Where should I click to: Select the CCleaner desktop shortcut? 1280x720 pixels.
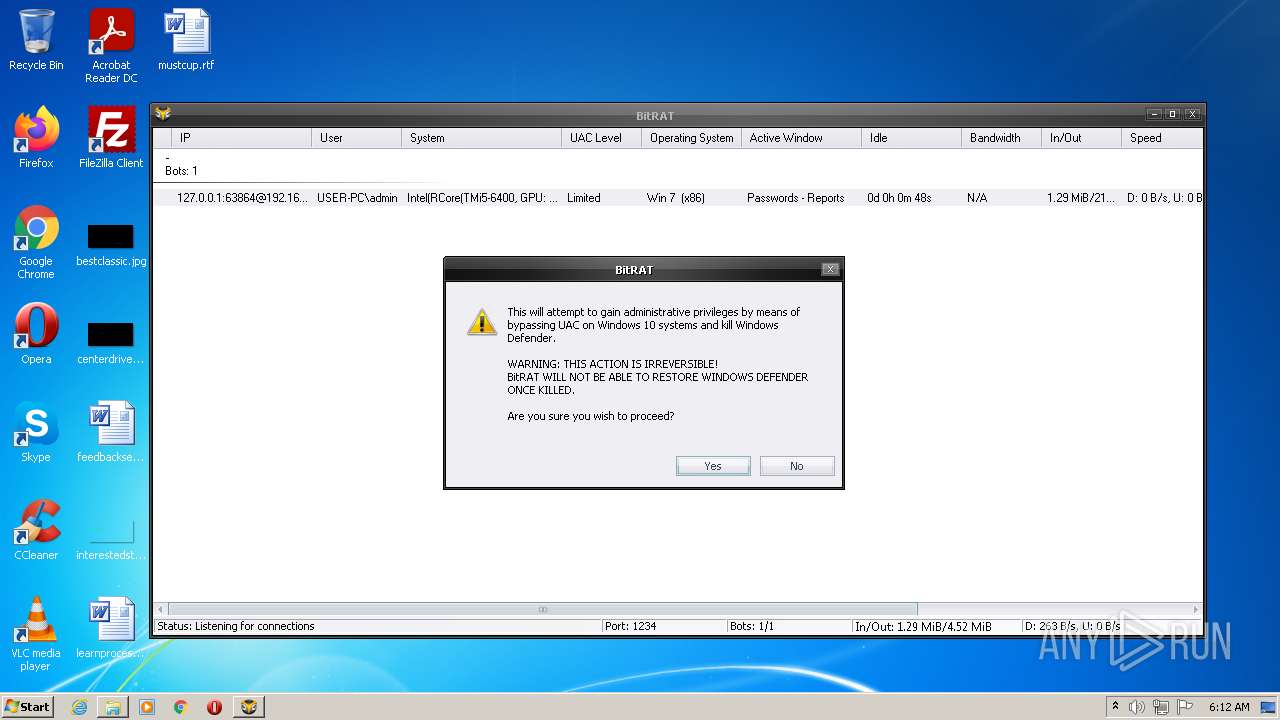click(x=36, y=529)
